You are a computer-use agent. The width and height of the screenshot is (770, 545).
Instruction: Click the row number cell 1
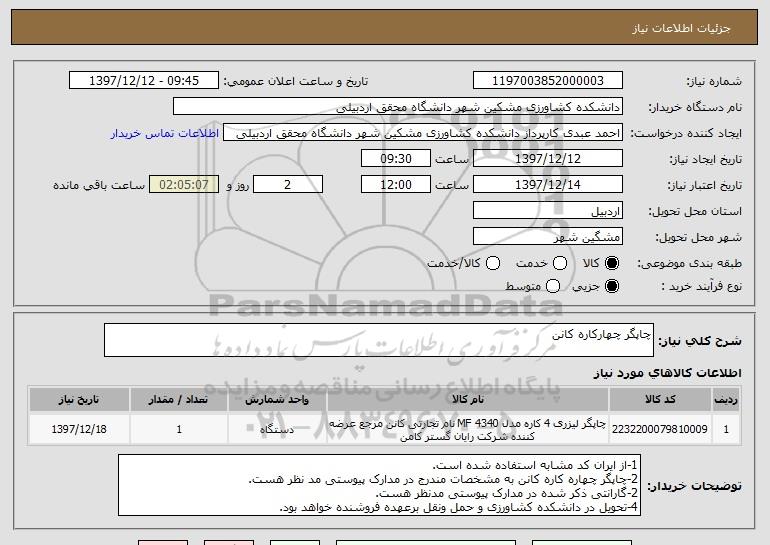[726, 429]
